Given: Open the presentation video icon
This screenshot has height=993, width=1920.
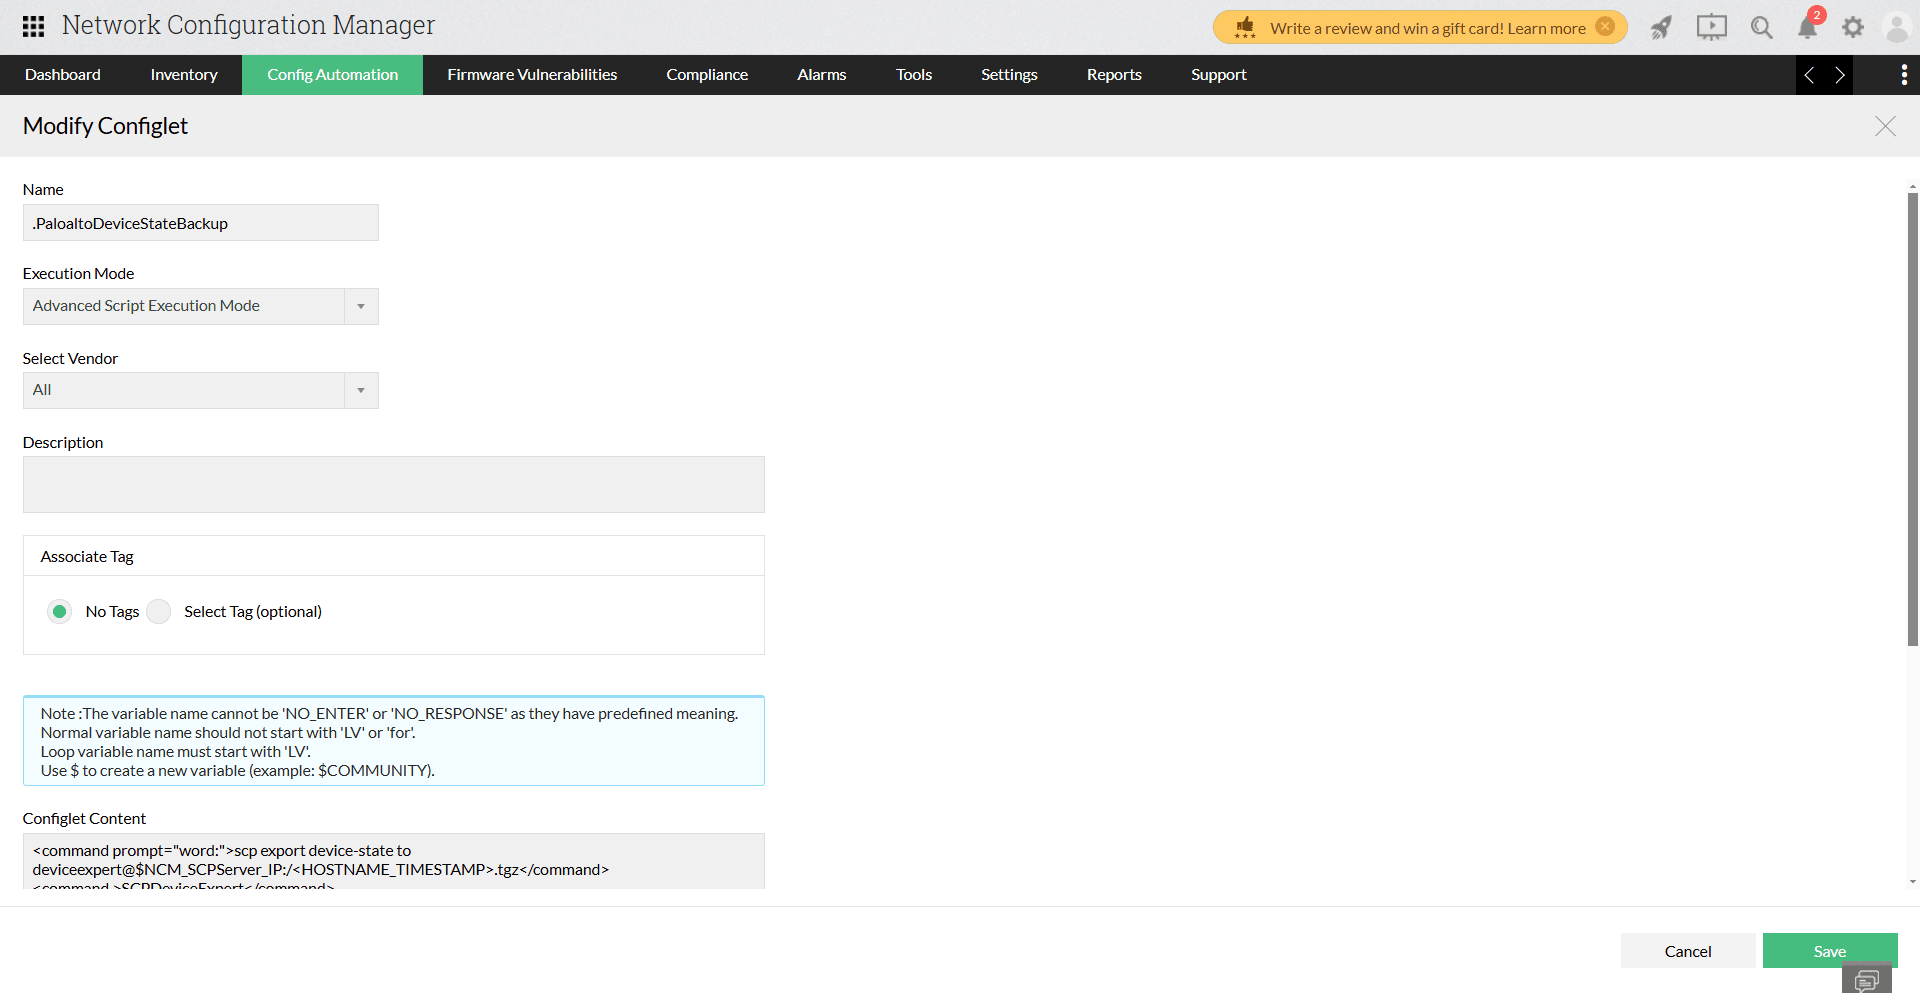Looking at the screenshot, I should click(1711, 28).
